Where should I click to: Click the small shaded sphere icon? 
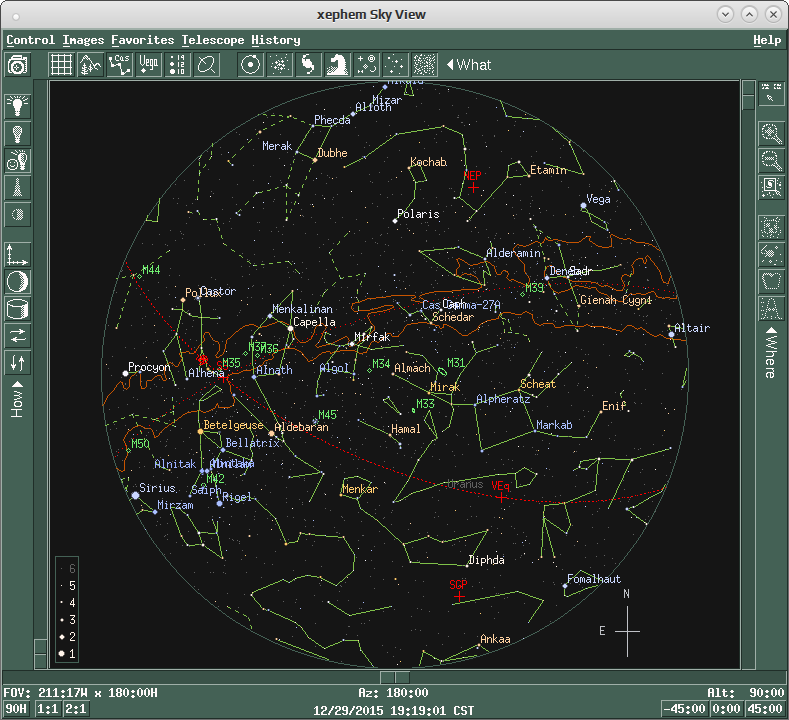pyautogui.click(x=18, y=215)
